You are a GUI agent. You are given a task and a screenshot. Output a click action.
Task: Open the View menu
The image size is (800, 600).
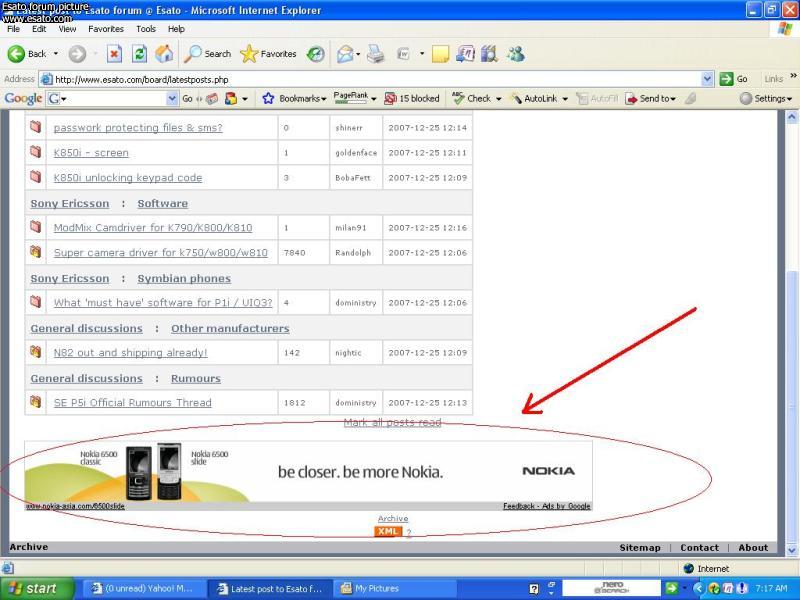pos(67,29)
